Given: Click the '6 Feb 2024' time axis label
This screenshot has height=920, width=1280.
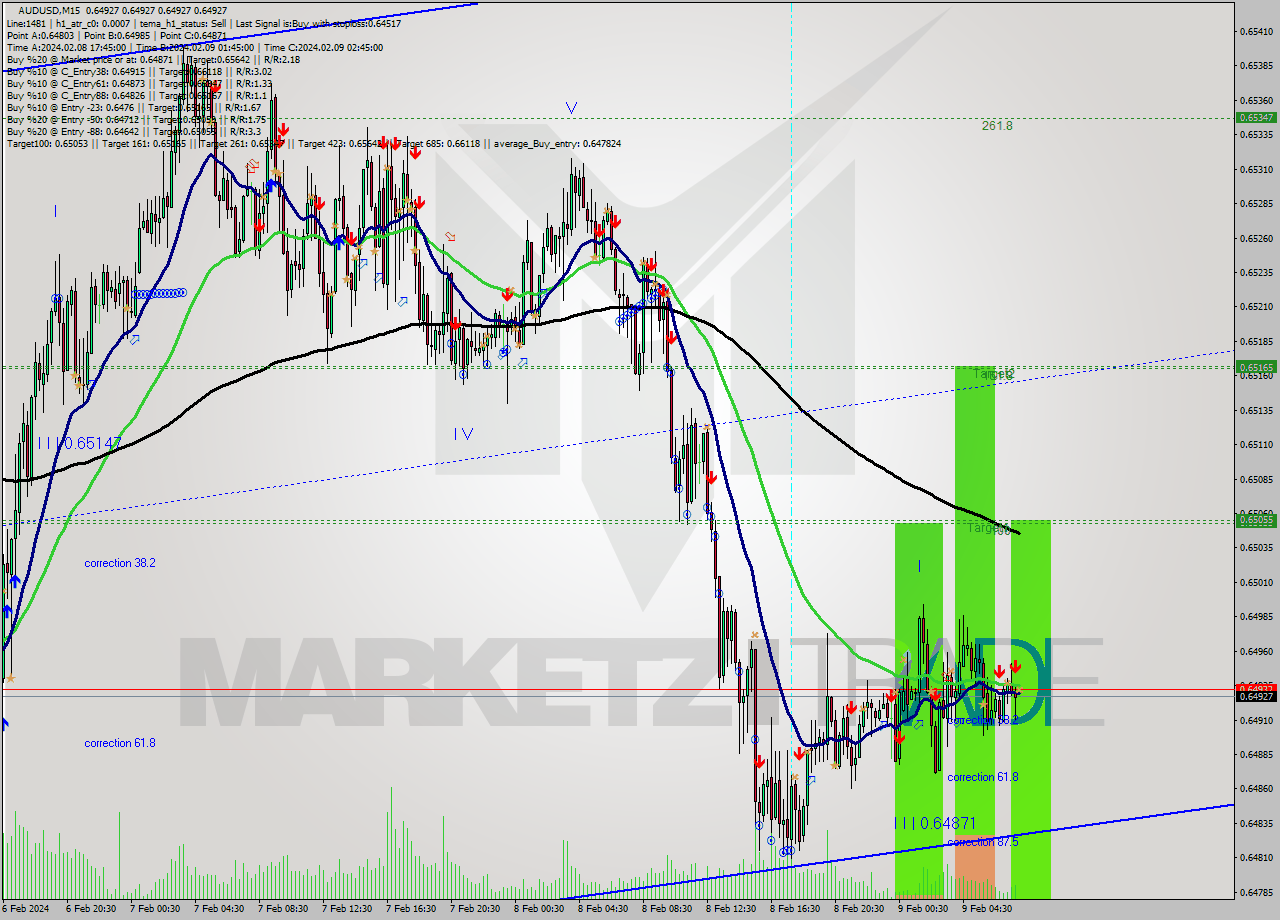Looking at the screenshot, I should point(26,909).
